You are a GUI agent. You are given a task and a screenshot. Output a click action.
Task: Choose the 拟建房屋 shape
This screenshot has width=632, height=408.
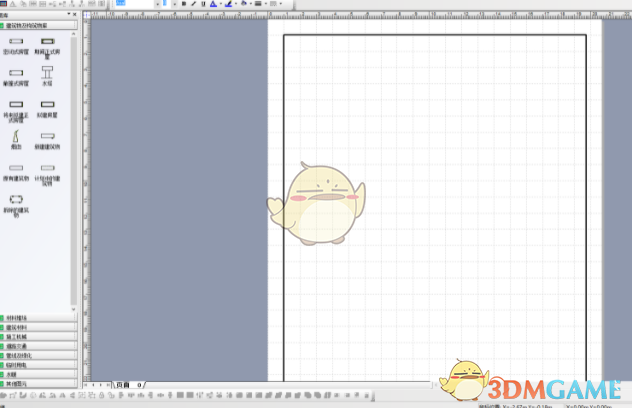pos(47,109)
